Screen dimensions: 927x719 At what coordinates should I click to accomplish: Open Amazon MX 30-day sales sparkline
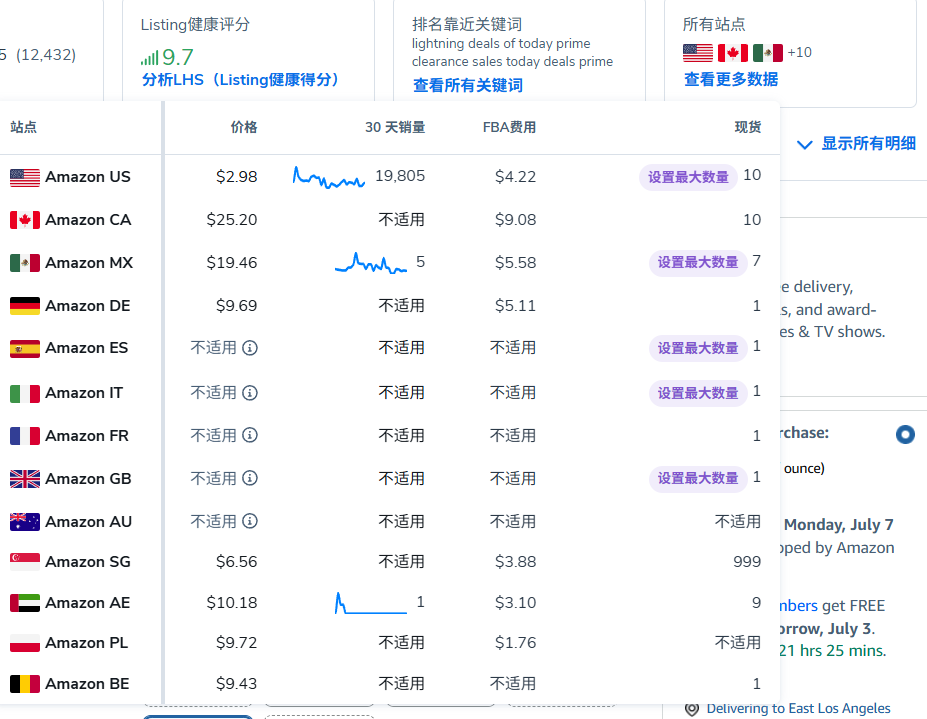click(x=371, y=263)
